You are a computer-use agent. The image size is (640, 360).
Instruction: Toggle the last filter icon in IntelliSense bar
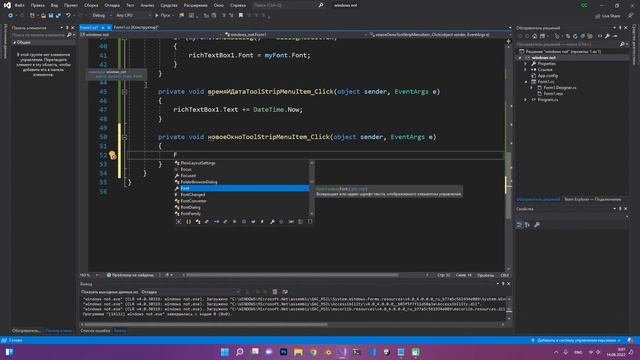310,222
